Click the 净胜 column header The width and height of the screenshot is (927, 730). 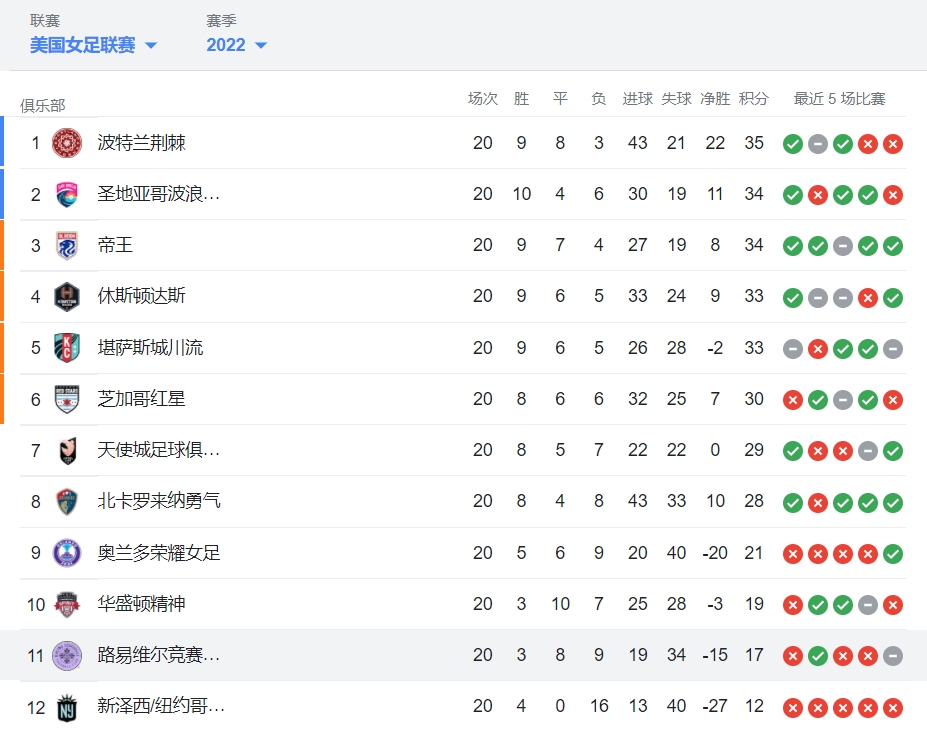pyautogui.click(x=715, y=99)
